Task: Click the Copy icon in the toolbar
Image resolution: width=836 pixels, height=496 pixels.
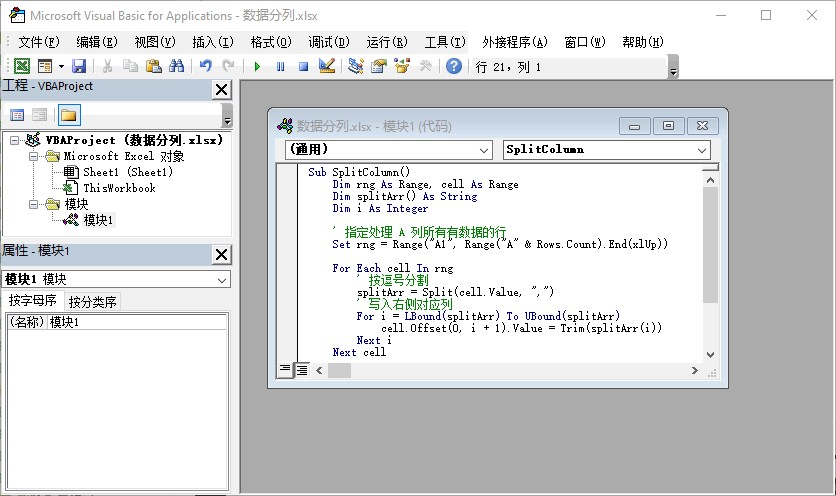Action: click(x=130, y=66)
